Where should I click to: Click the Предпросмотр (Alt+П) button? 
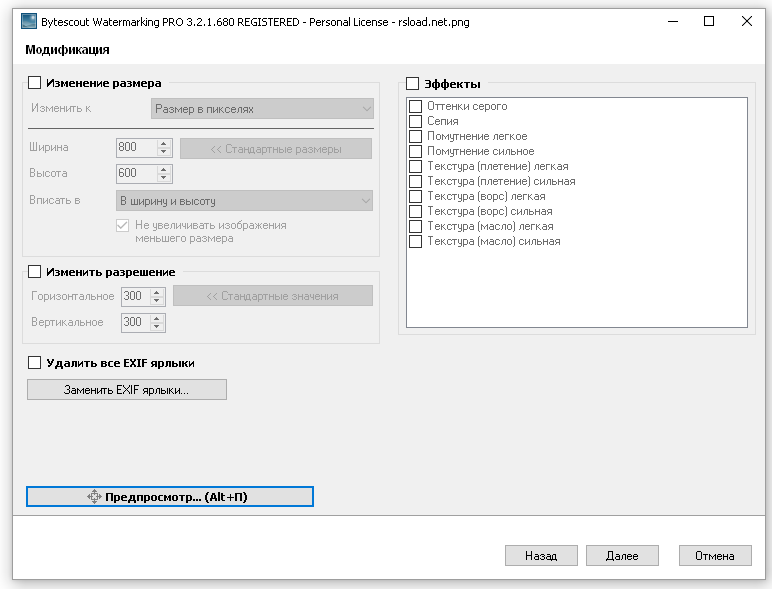coord(170,496)
